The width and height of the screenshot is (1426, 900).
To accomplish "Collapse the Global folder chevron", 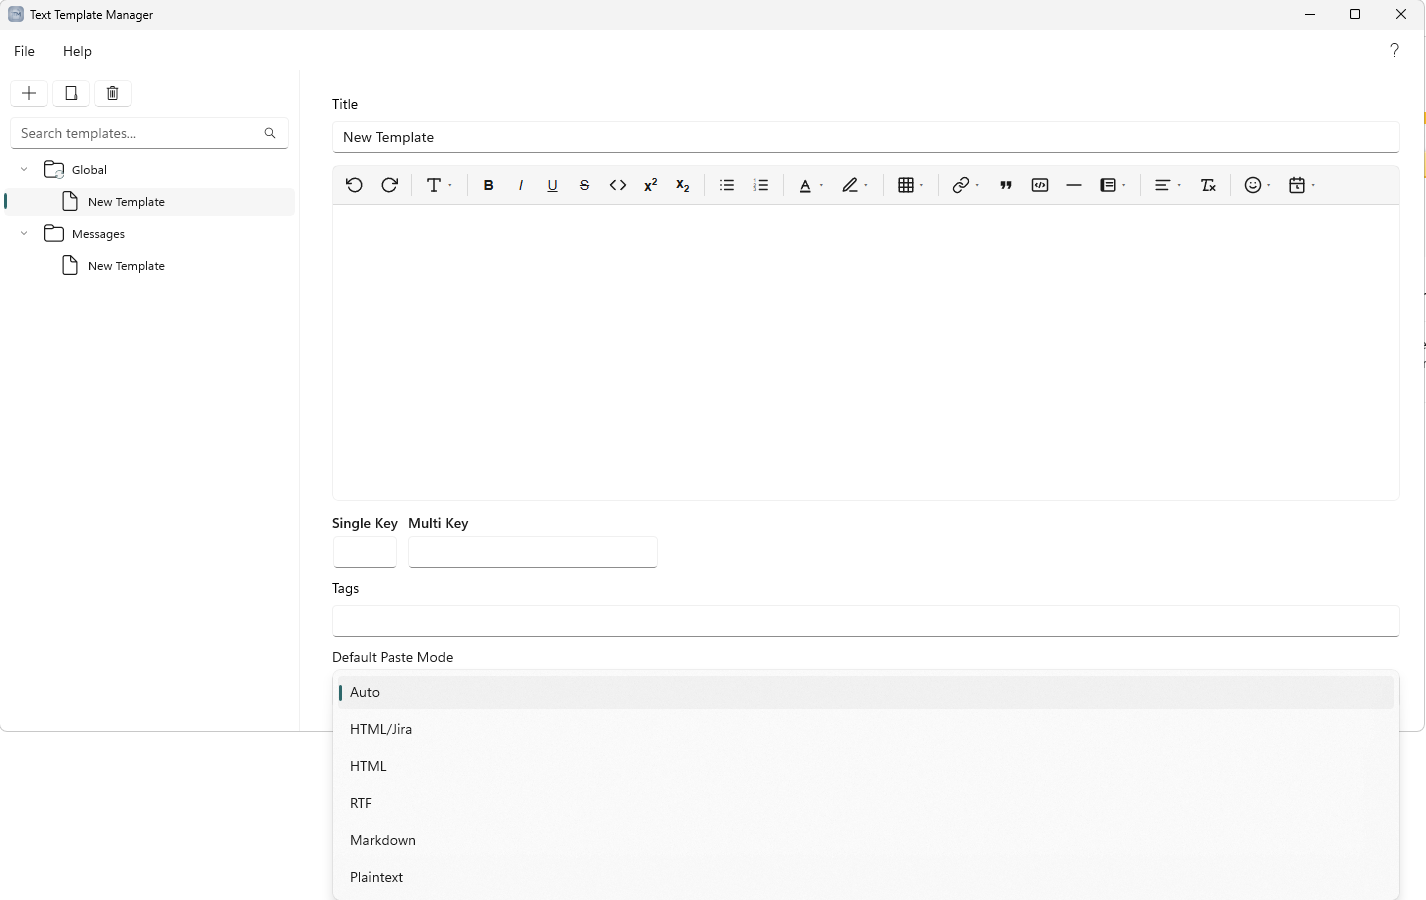I will (24, 170).
